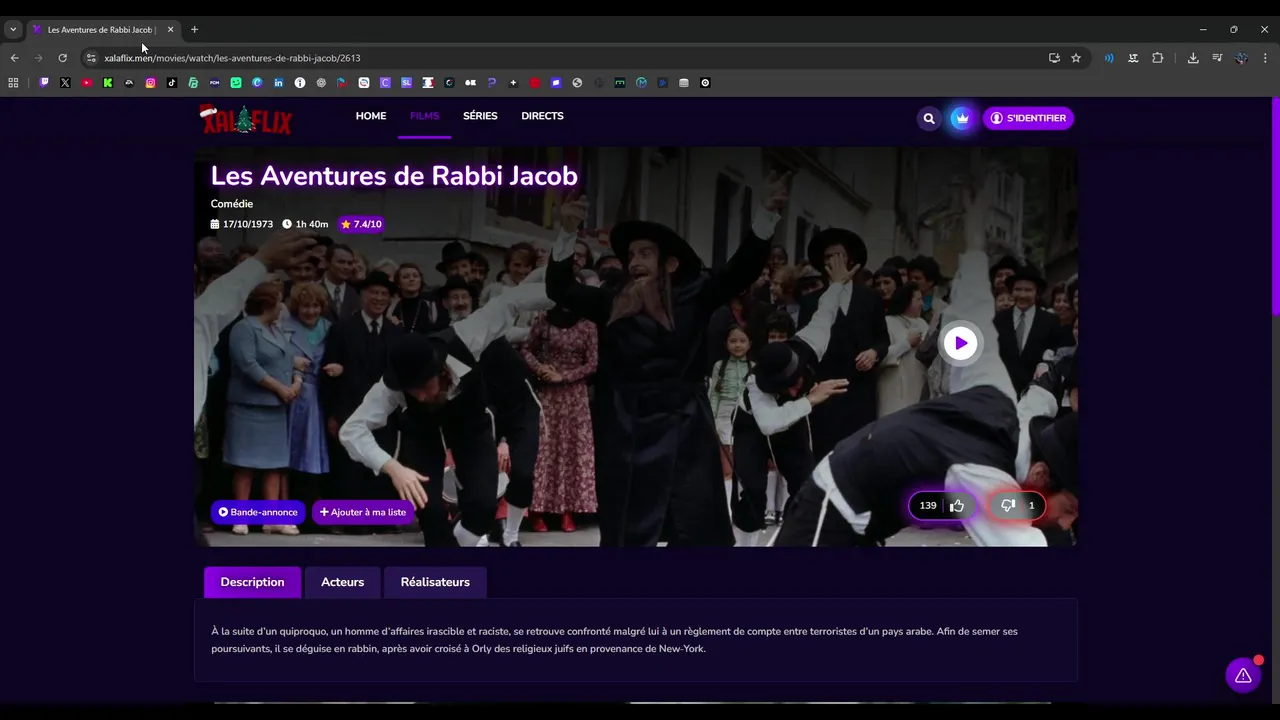Click the S'IDENTIFIER login button
Image resolution: width=1280 pixels, height=720 pixels.
point(1028,118)
